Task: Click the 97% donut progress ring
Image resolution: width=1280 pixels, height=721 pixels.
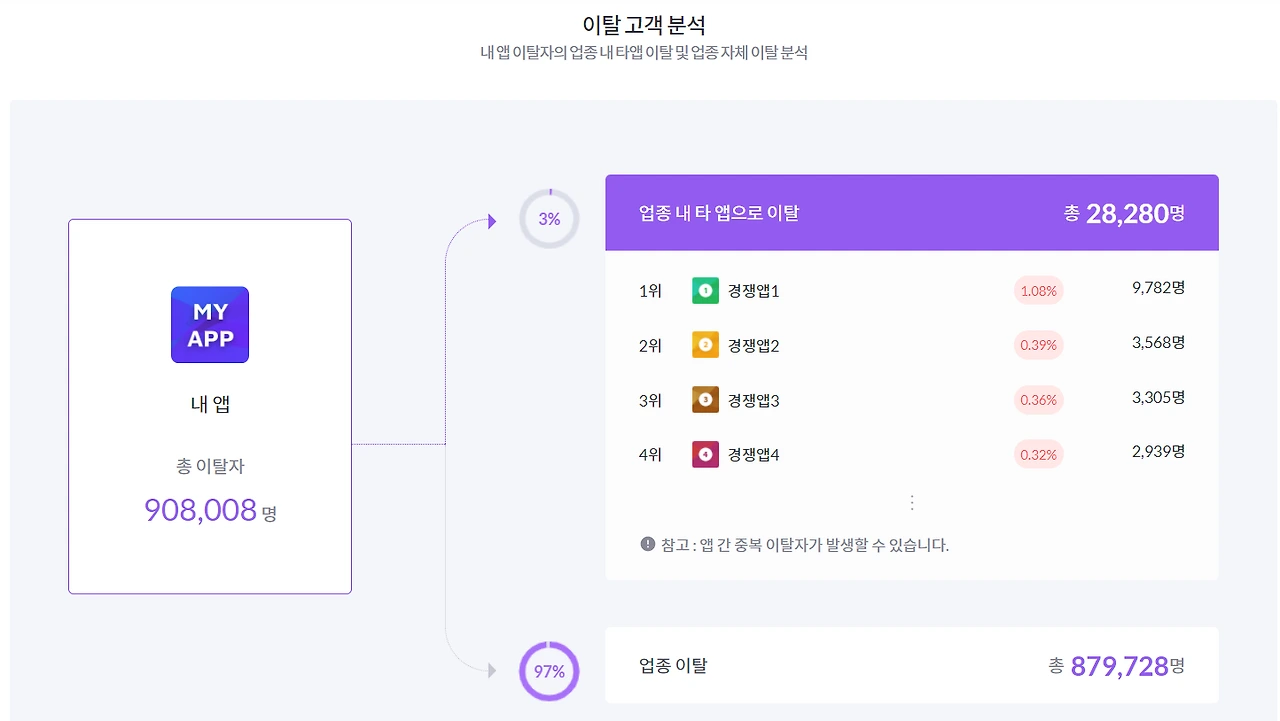Action: 548,671
